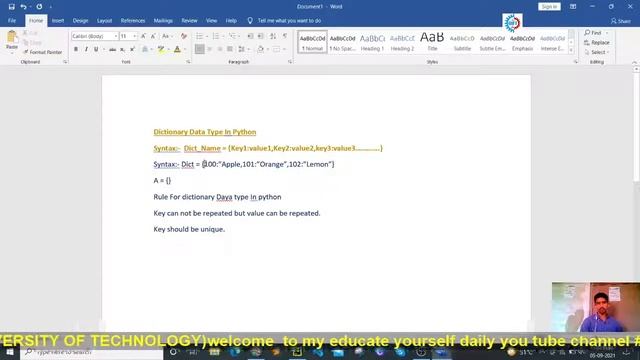Screen dimensions: 640x360
Task: Switch to the References tab
Action: pos(133,20)
